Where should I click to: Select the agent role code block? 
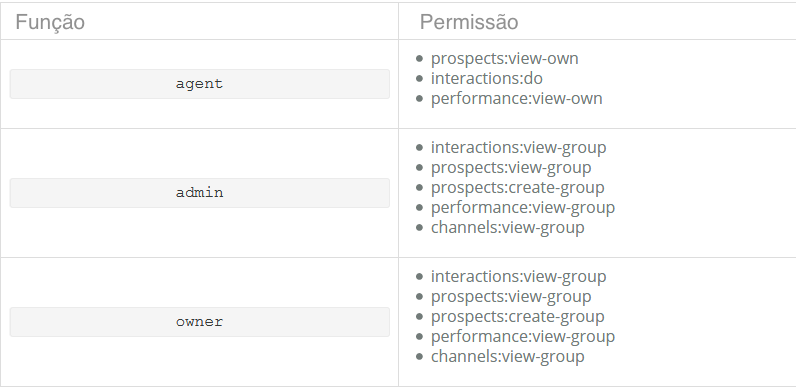200,84
